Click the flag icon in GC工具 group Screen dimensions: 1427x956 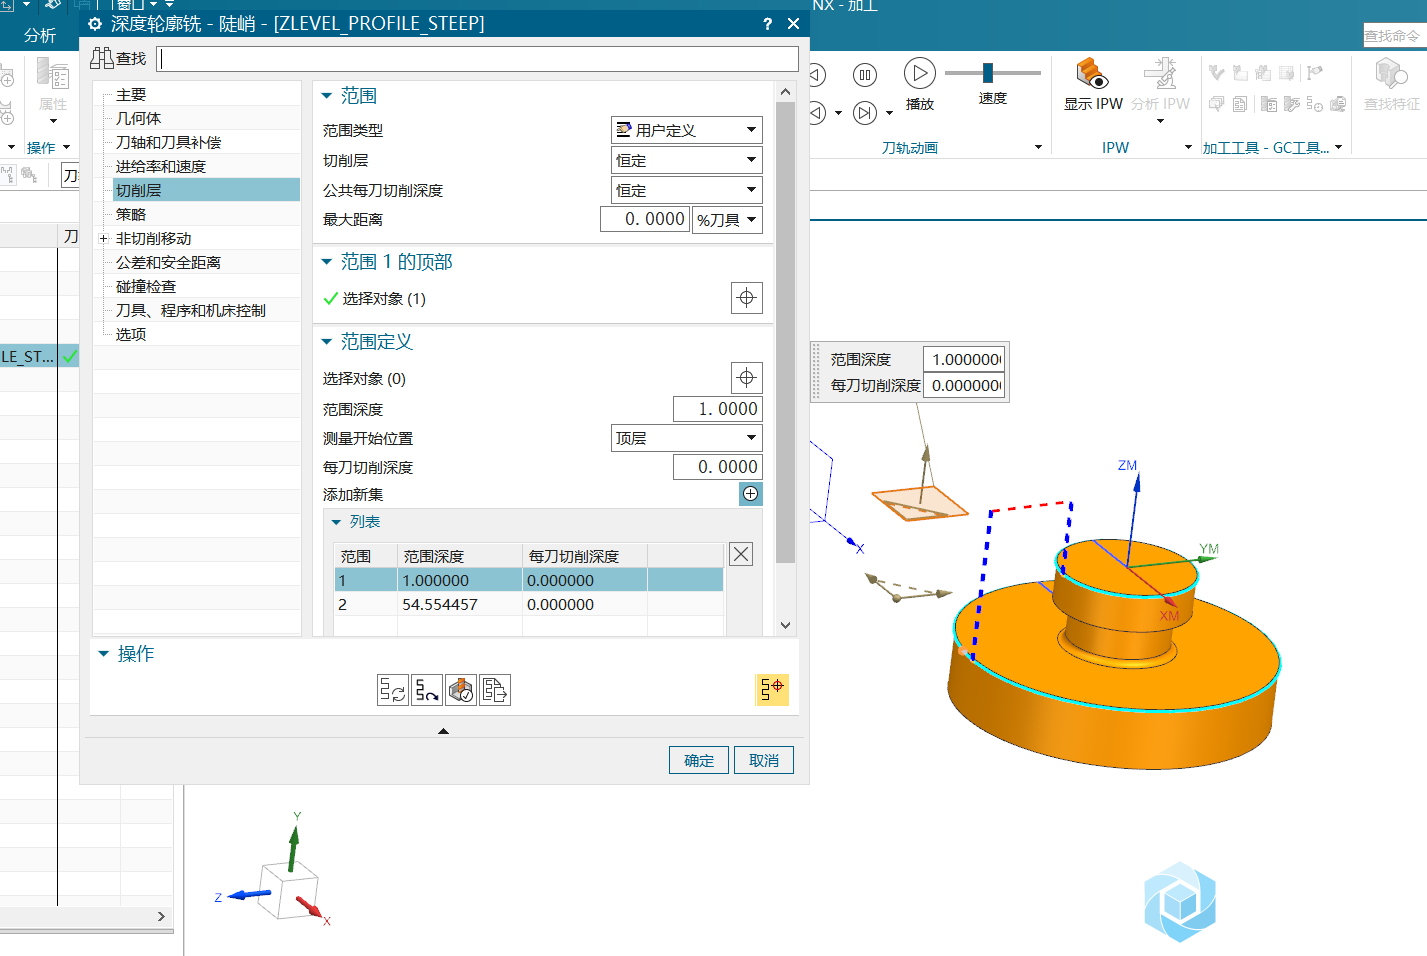pos(1314,73)
